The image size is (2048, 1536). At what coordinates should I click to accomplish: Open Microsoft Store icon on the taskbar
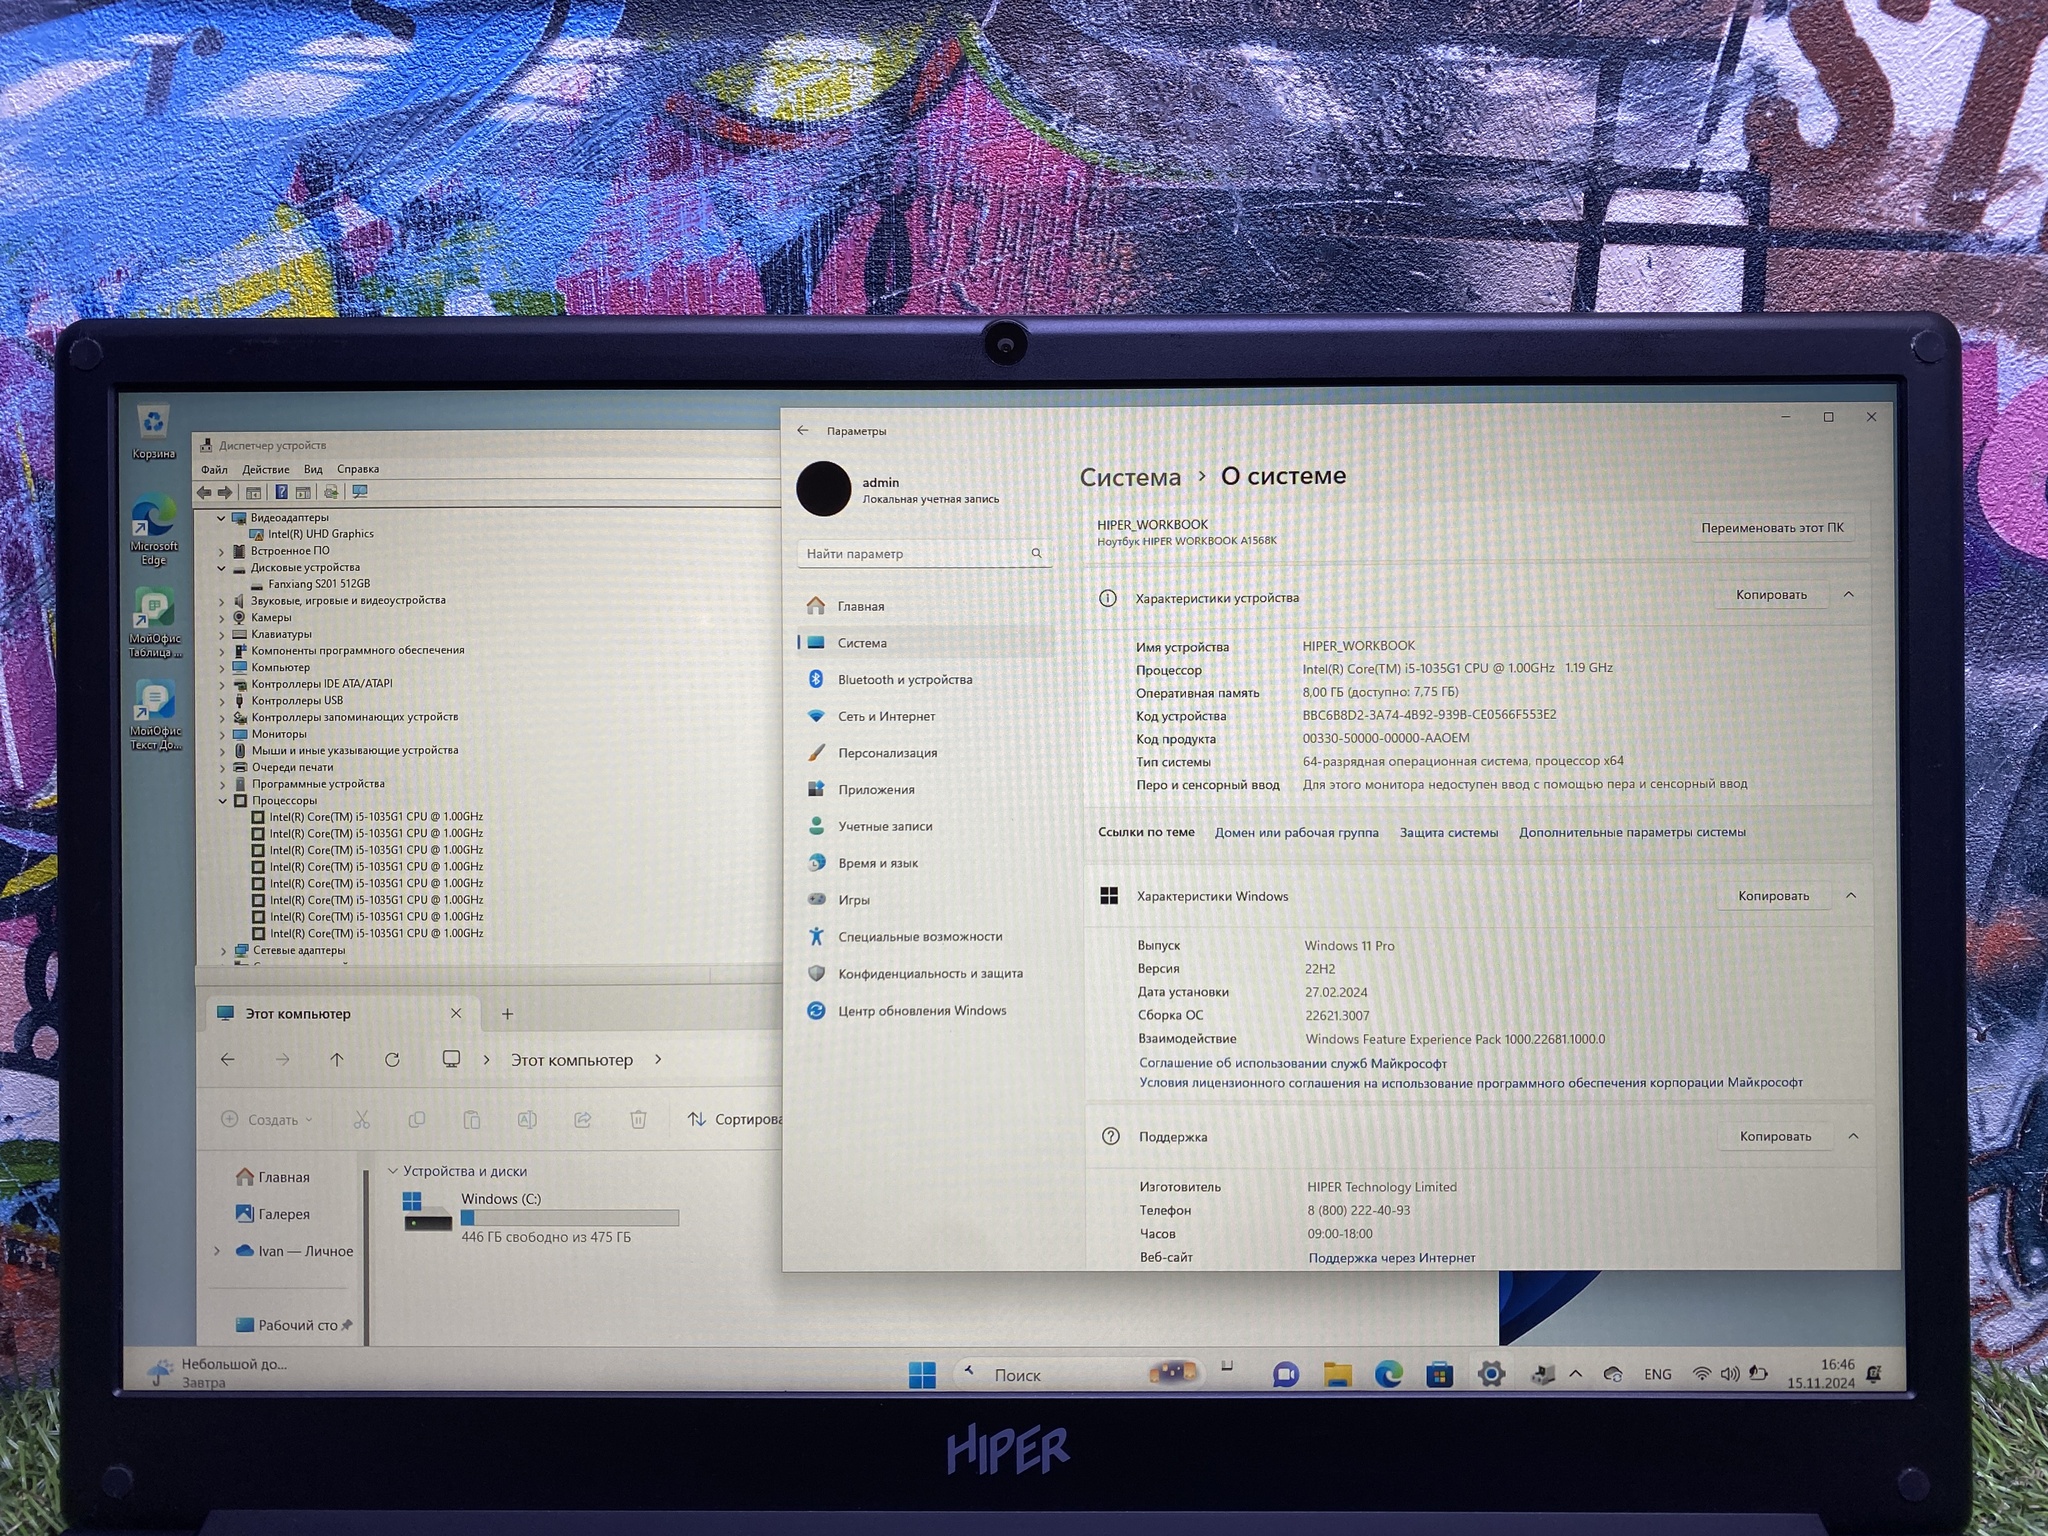(x=1439, y=1375)
